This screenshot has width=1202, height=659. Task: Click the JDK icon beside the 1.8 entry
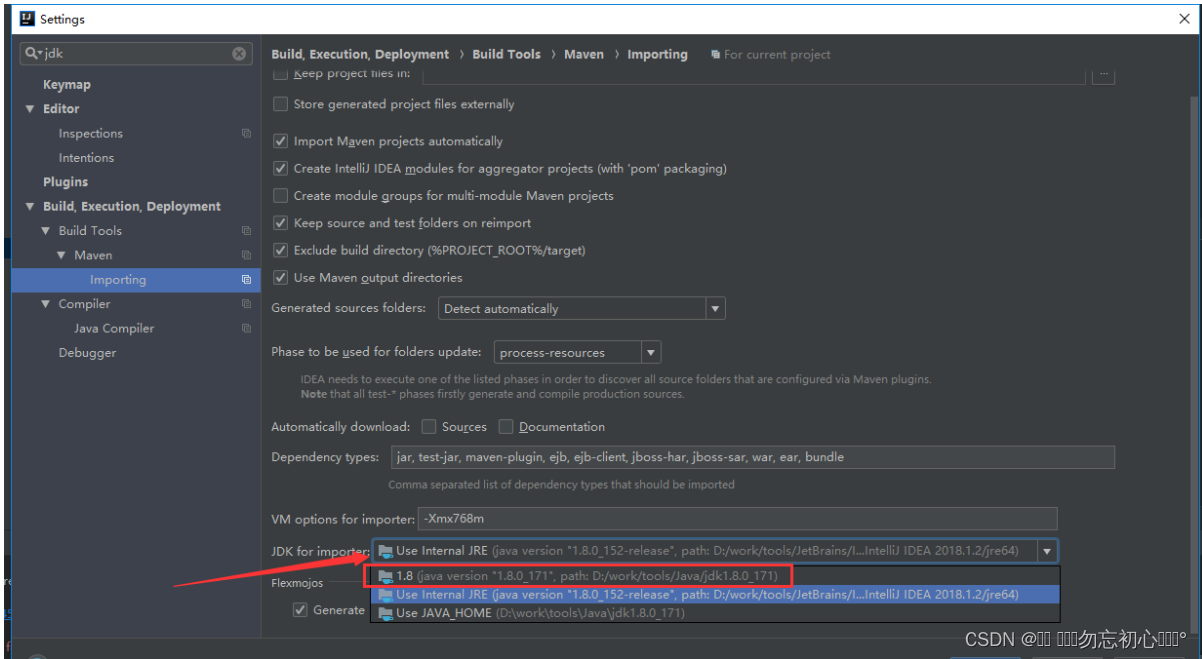coord(386,575)
